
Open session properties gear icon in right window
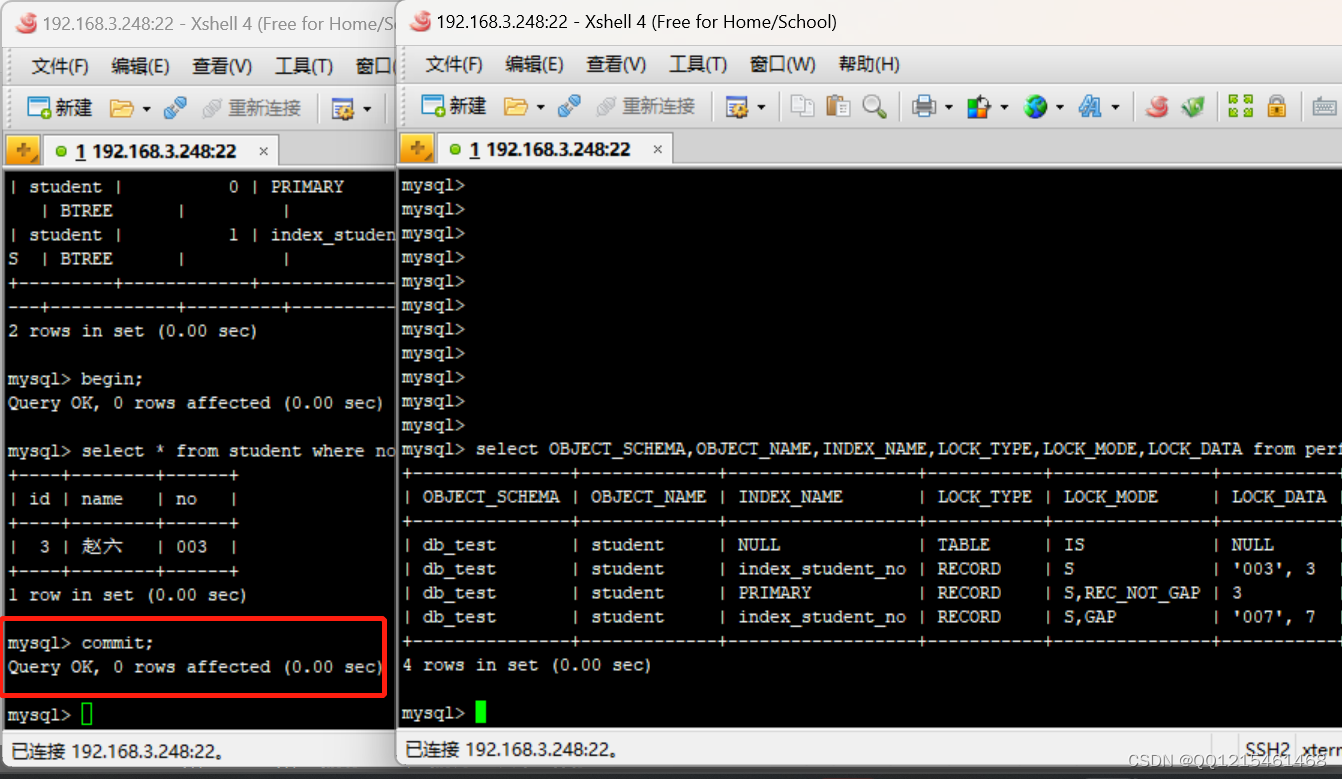point(737,106)
